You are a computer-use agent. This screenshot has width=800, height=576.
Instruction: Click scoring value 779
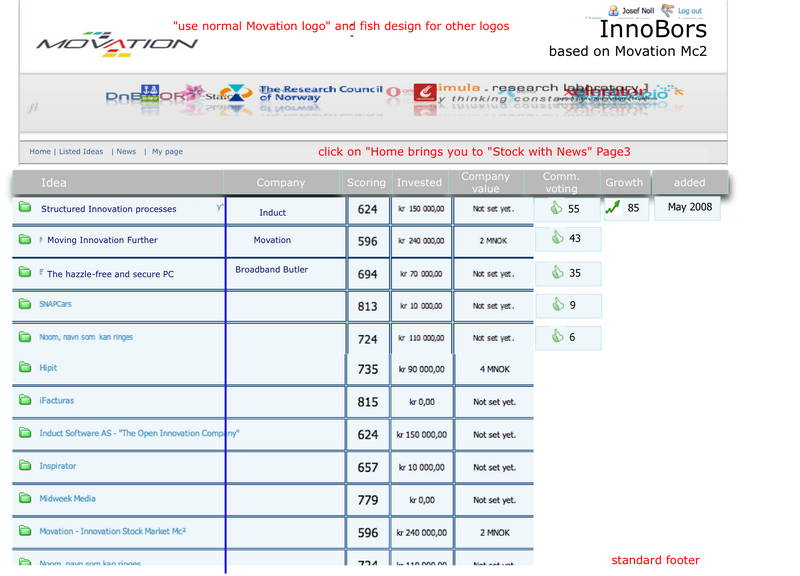(x=368, y=500)
